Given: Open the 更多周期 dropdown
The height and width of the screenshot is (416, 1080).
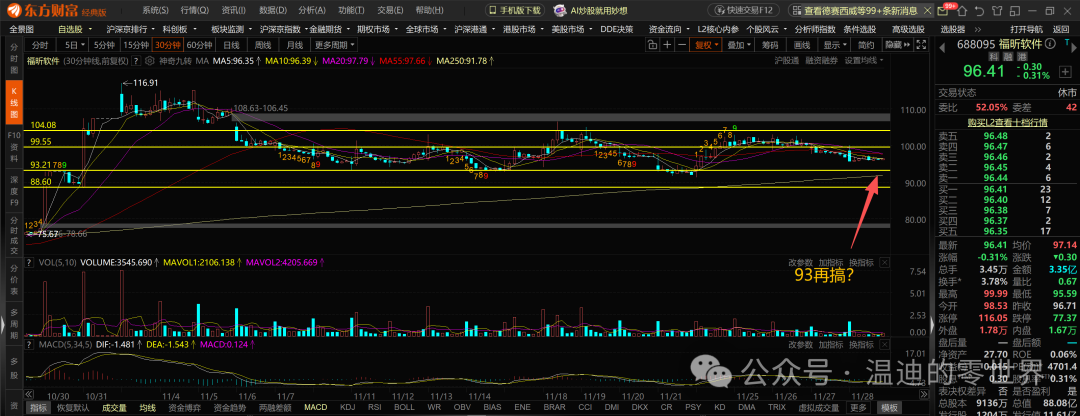Looking at the screenshot, I should point(335,45).
